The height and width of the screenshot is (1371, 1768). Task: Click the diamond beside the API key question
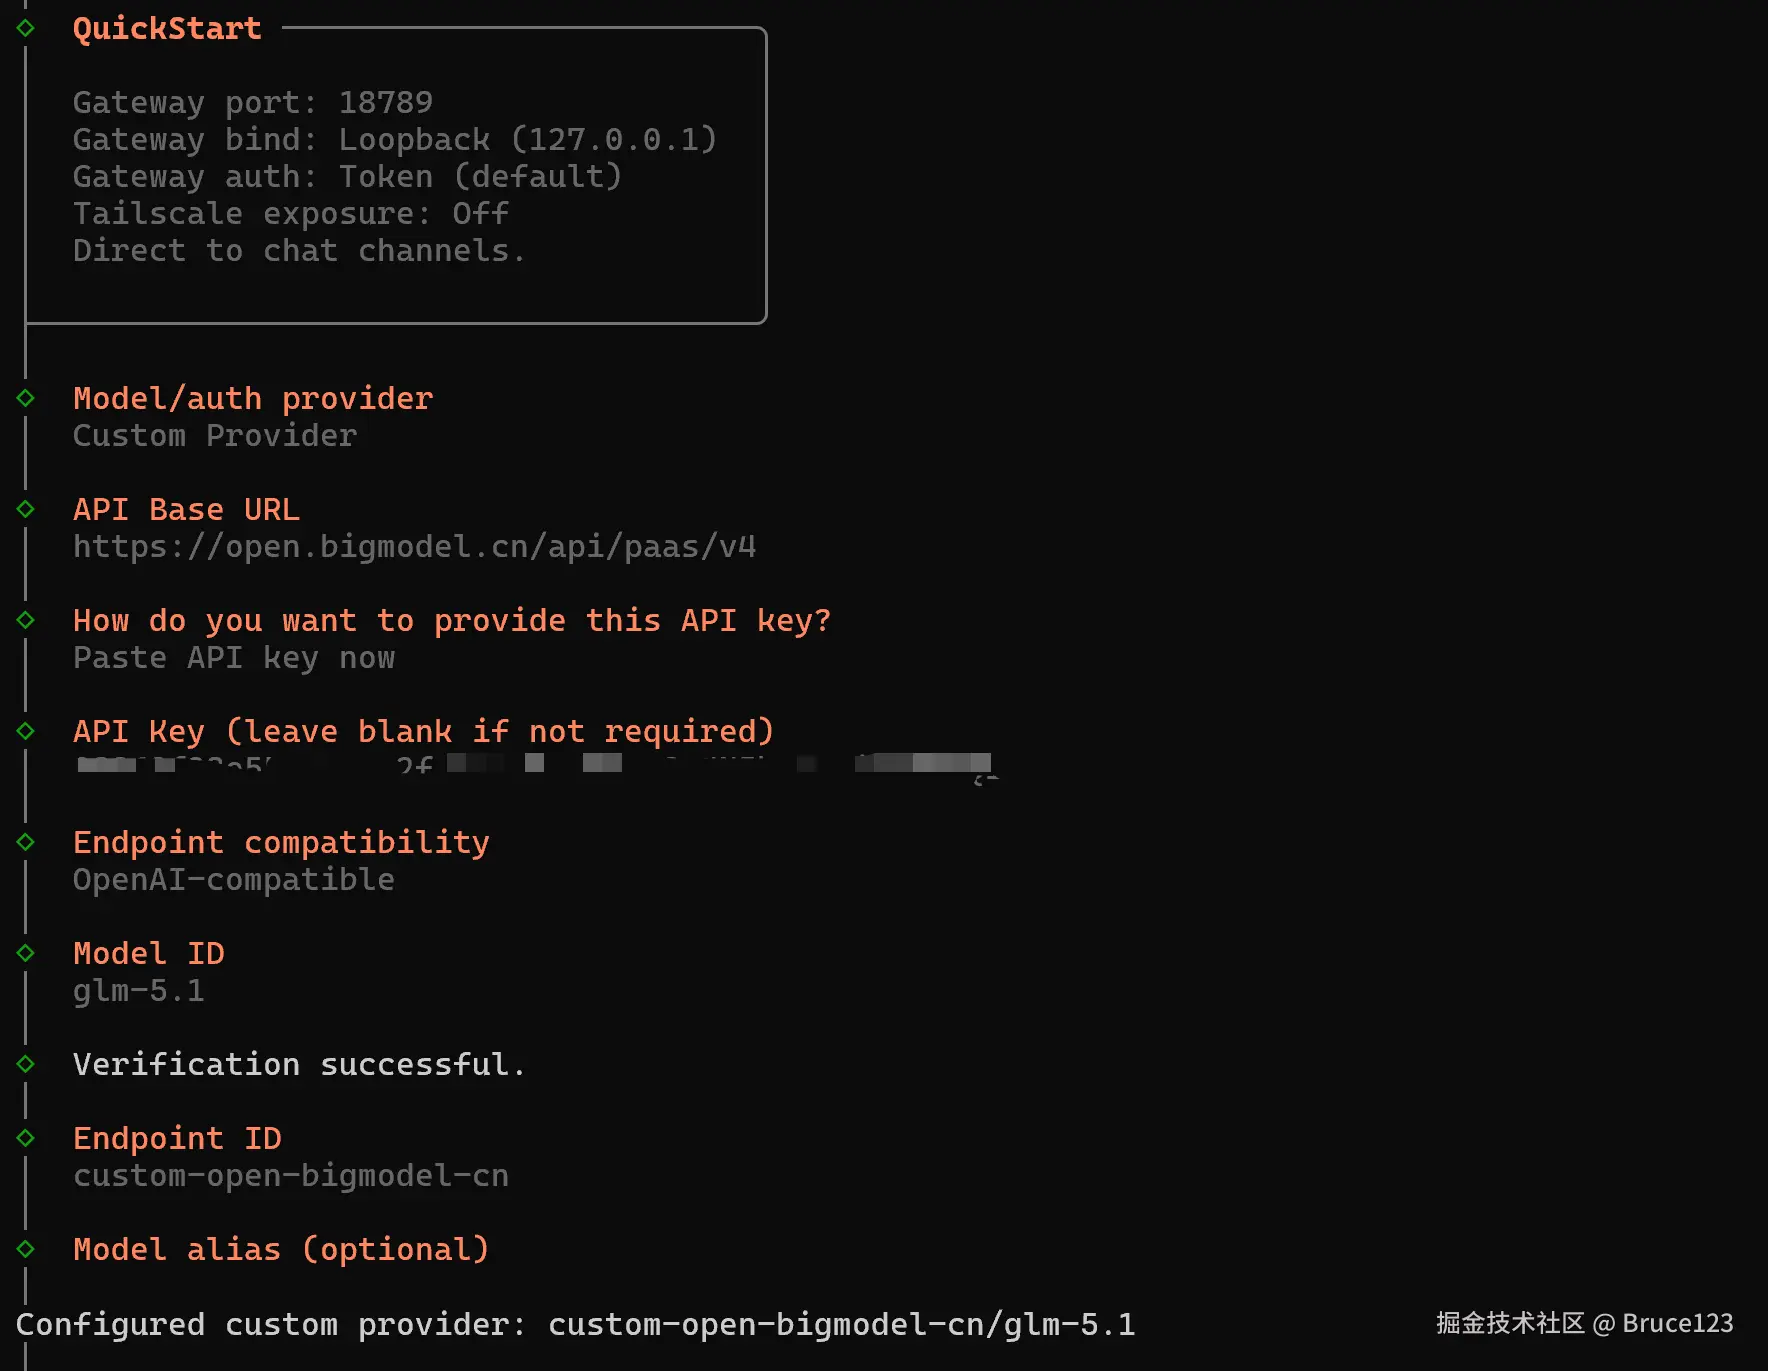[26, 620]
